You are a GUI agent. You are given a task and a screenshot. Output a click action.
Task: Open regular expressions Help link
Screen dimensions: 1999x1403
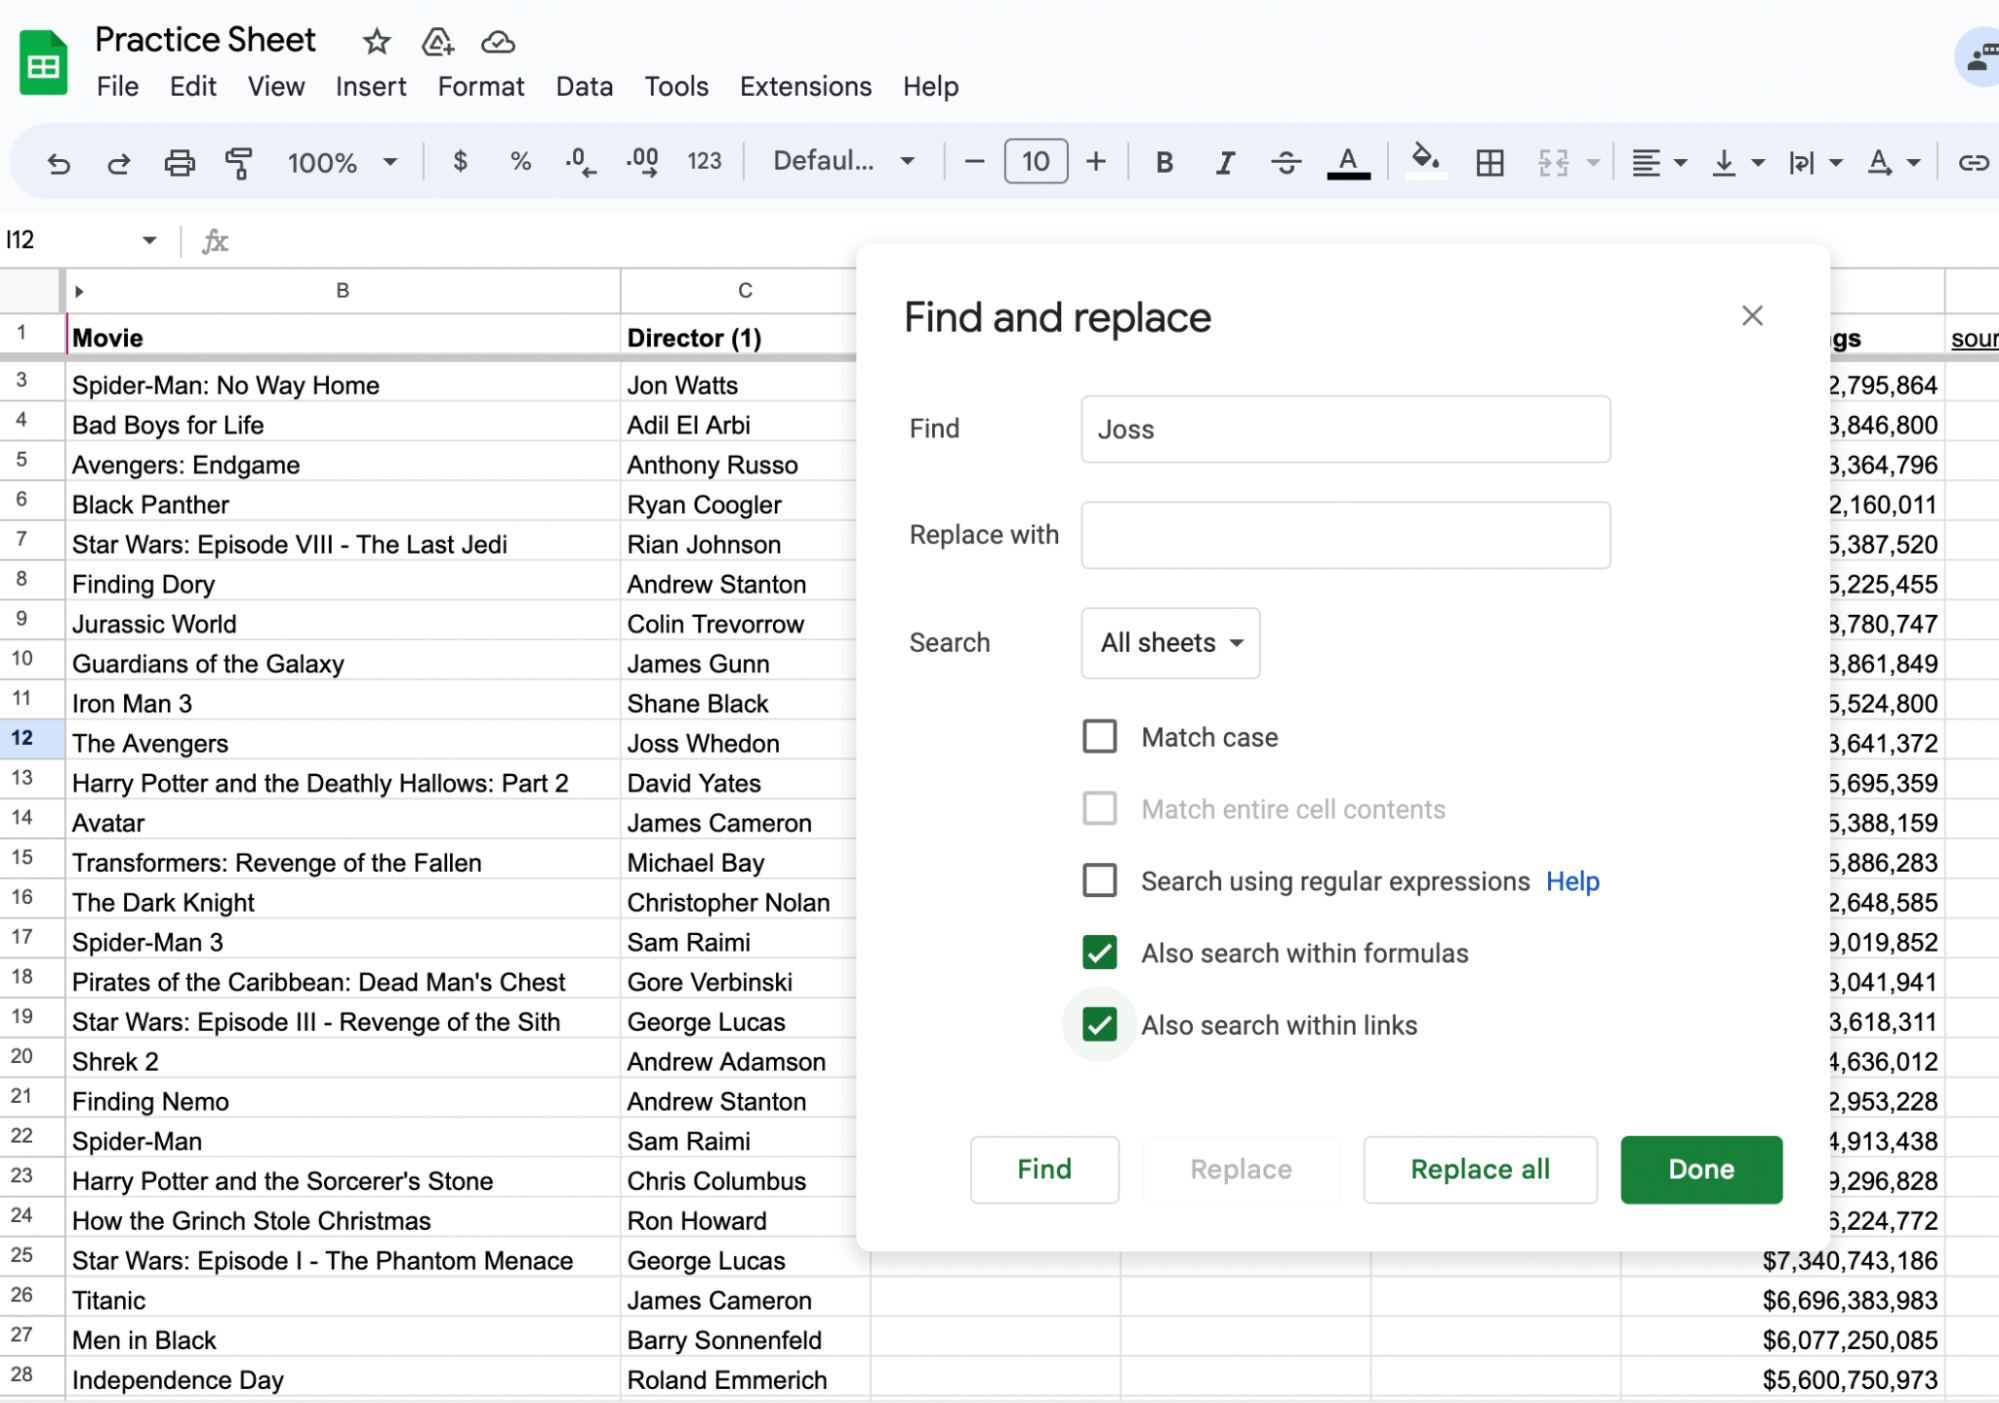point(1572,881)
